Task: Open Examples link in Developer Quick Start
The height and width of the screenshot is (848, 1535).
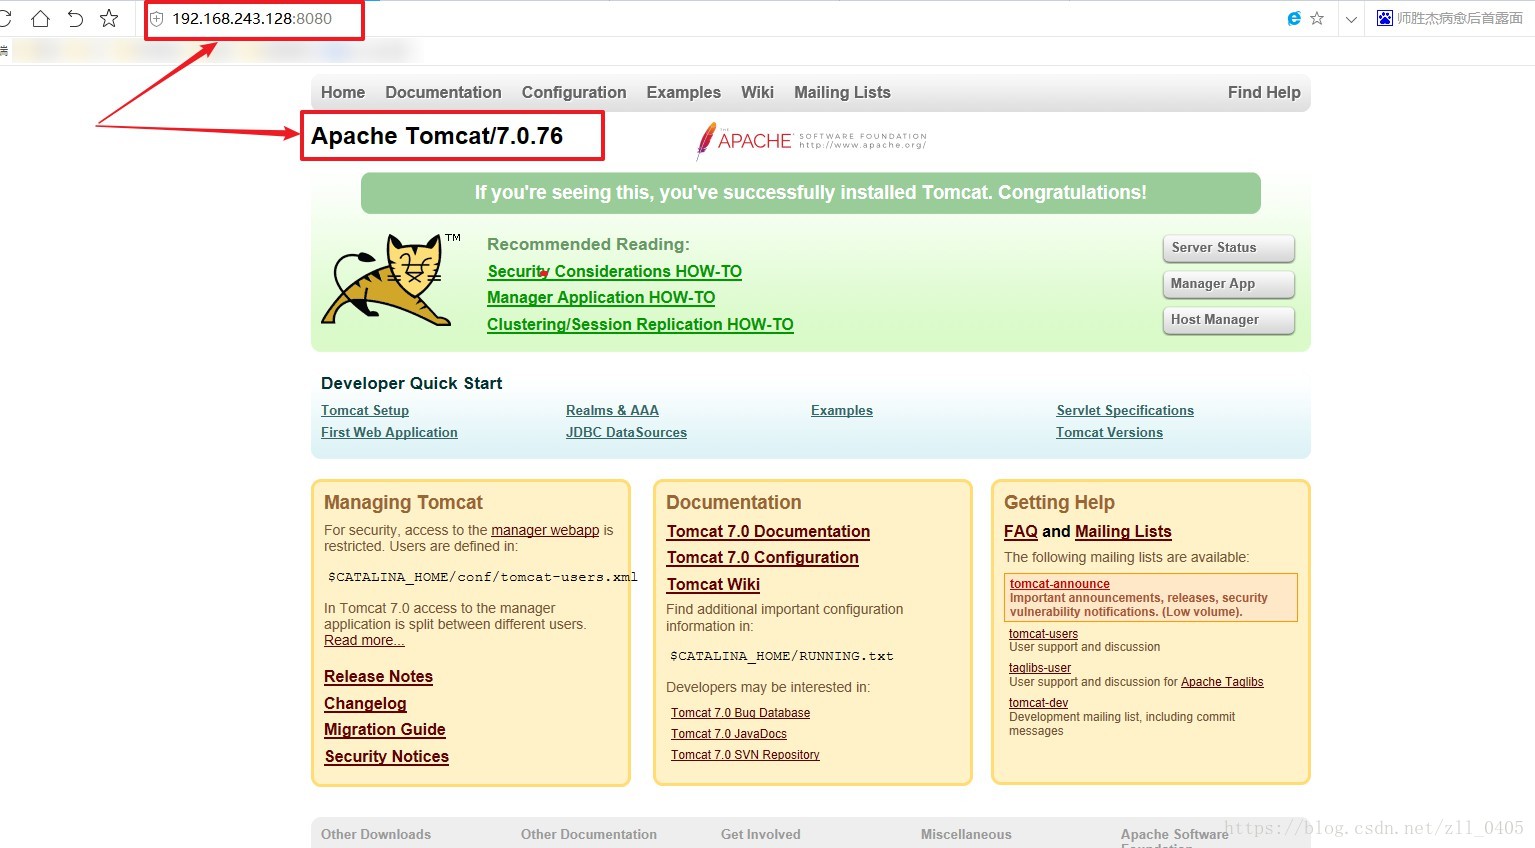Action: coord(842,410)
